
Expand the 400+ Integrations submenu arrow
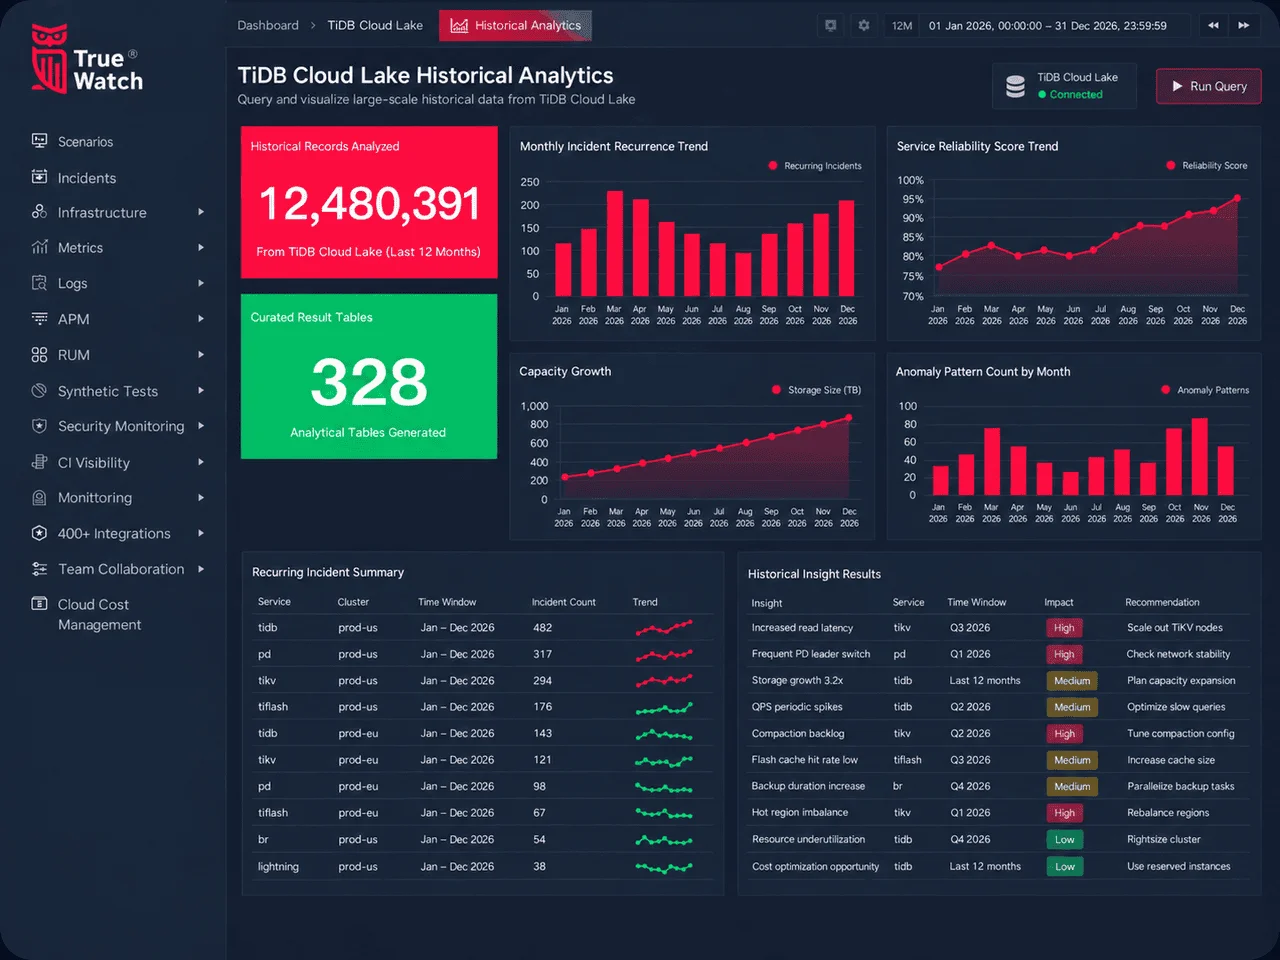pos(201,533)
